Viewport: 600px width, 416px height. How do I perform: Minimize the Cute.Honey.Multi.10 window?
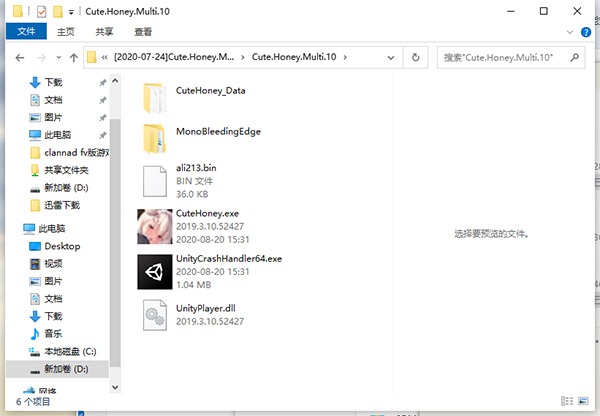click(510, 11)
